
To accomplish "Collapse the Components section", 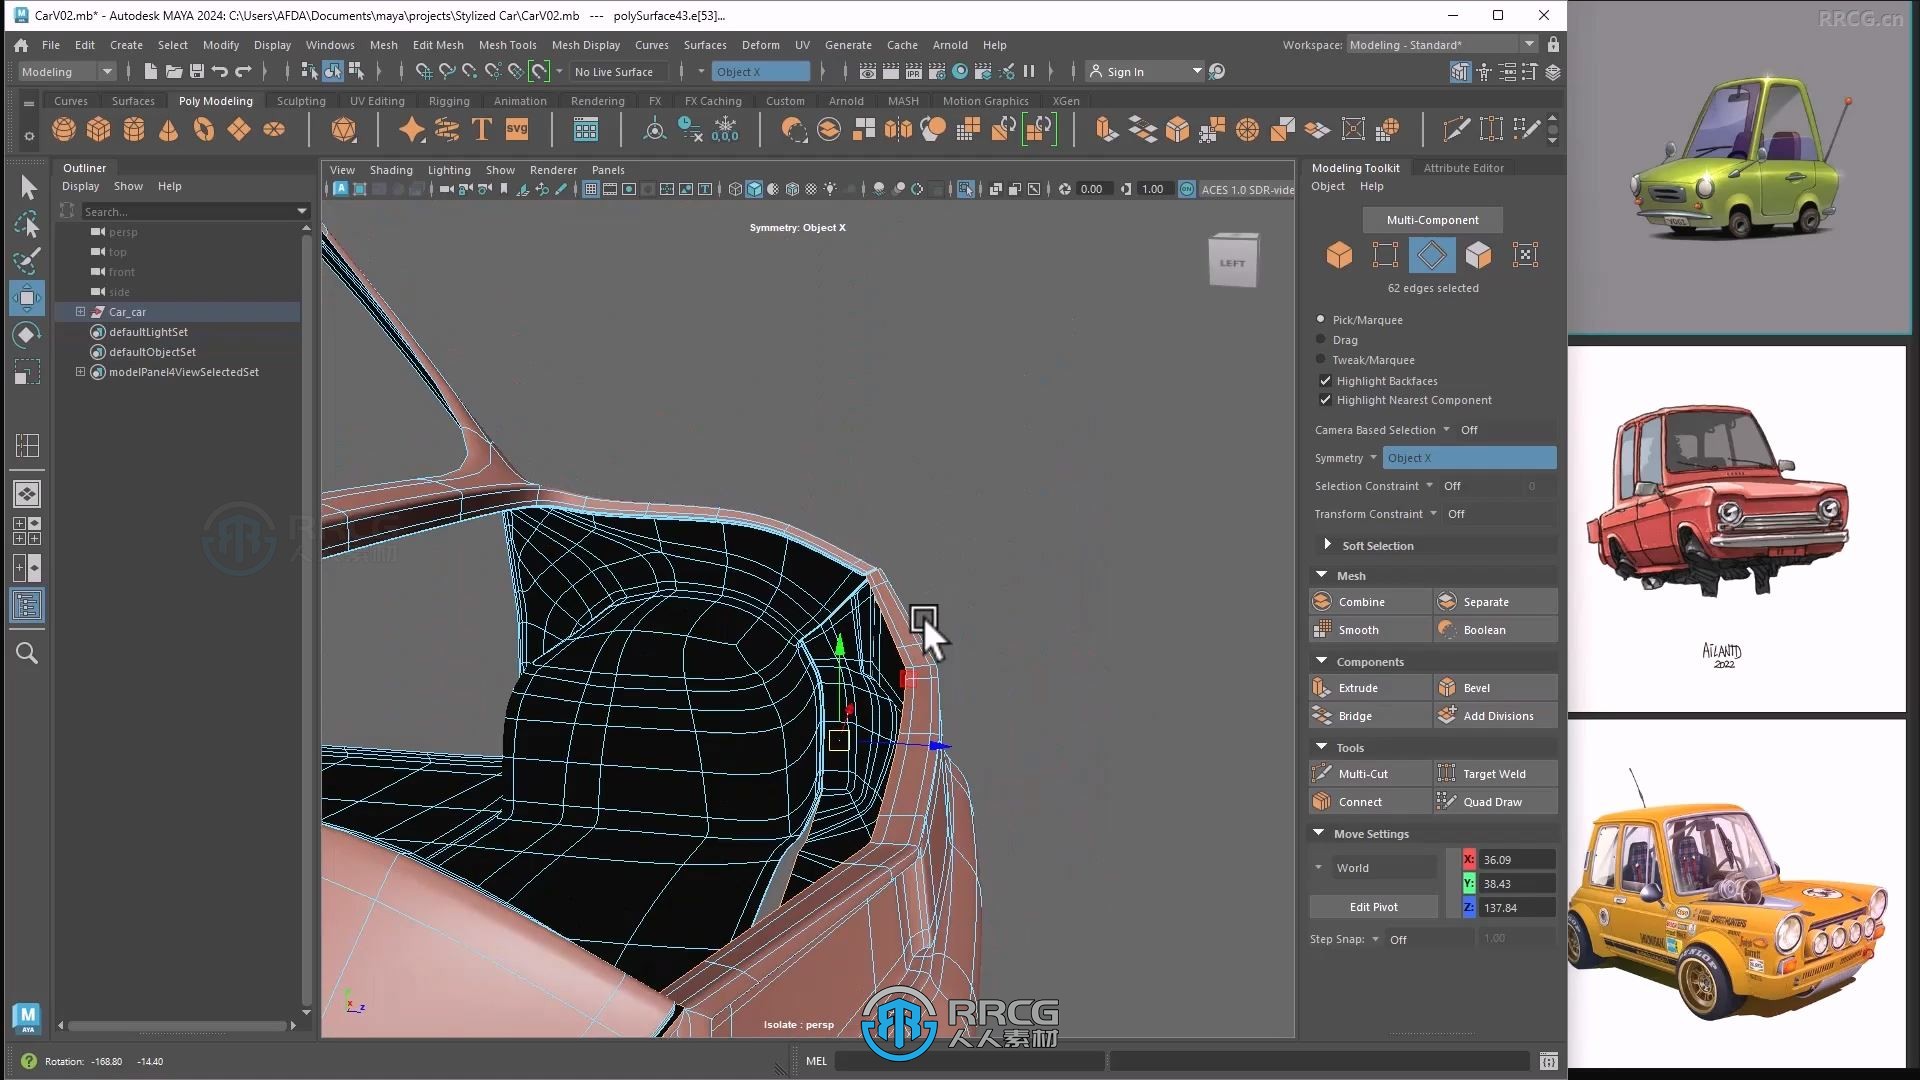I will tap(1321, 659).
